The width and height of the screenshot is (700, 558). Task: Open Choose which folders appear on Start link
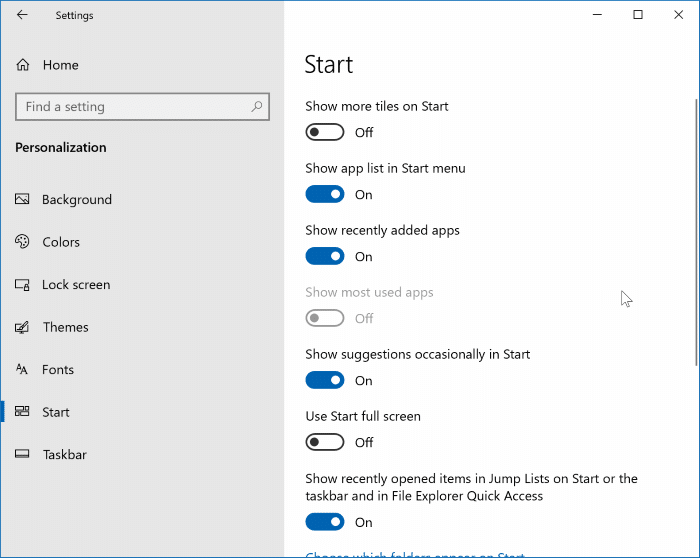(415, 554)
